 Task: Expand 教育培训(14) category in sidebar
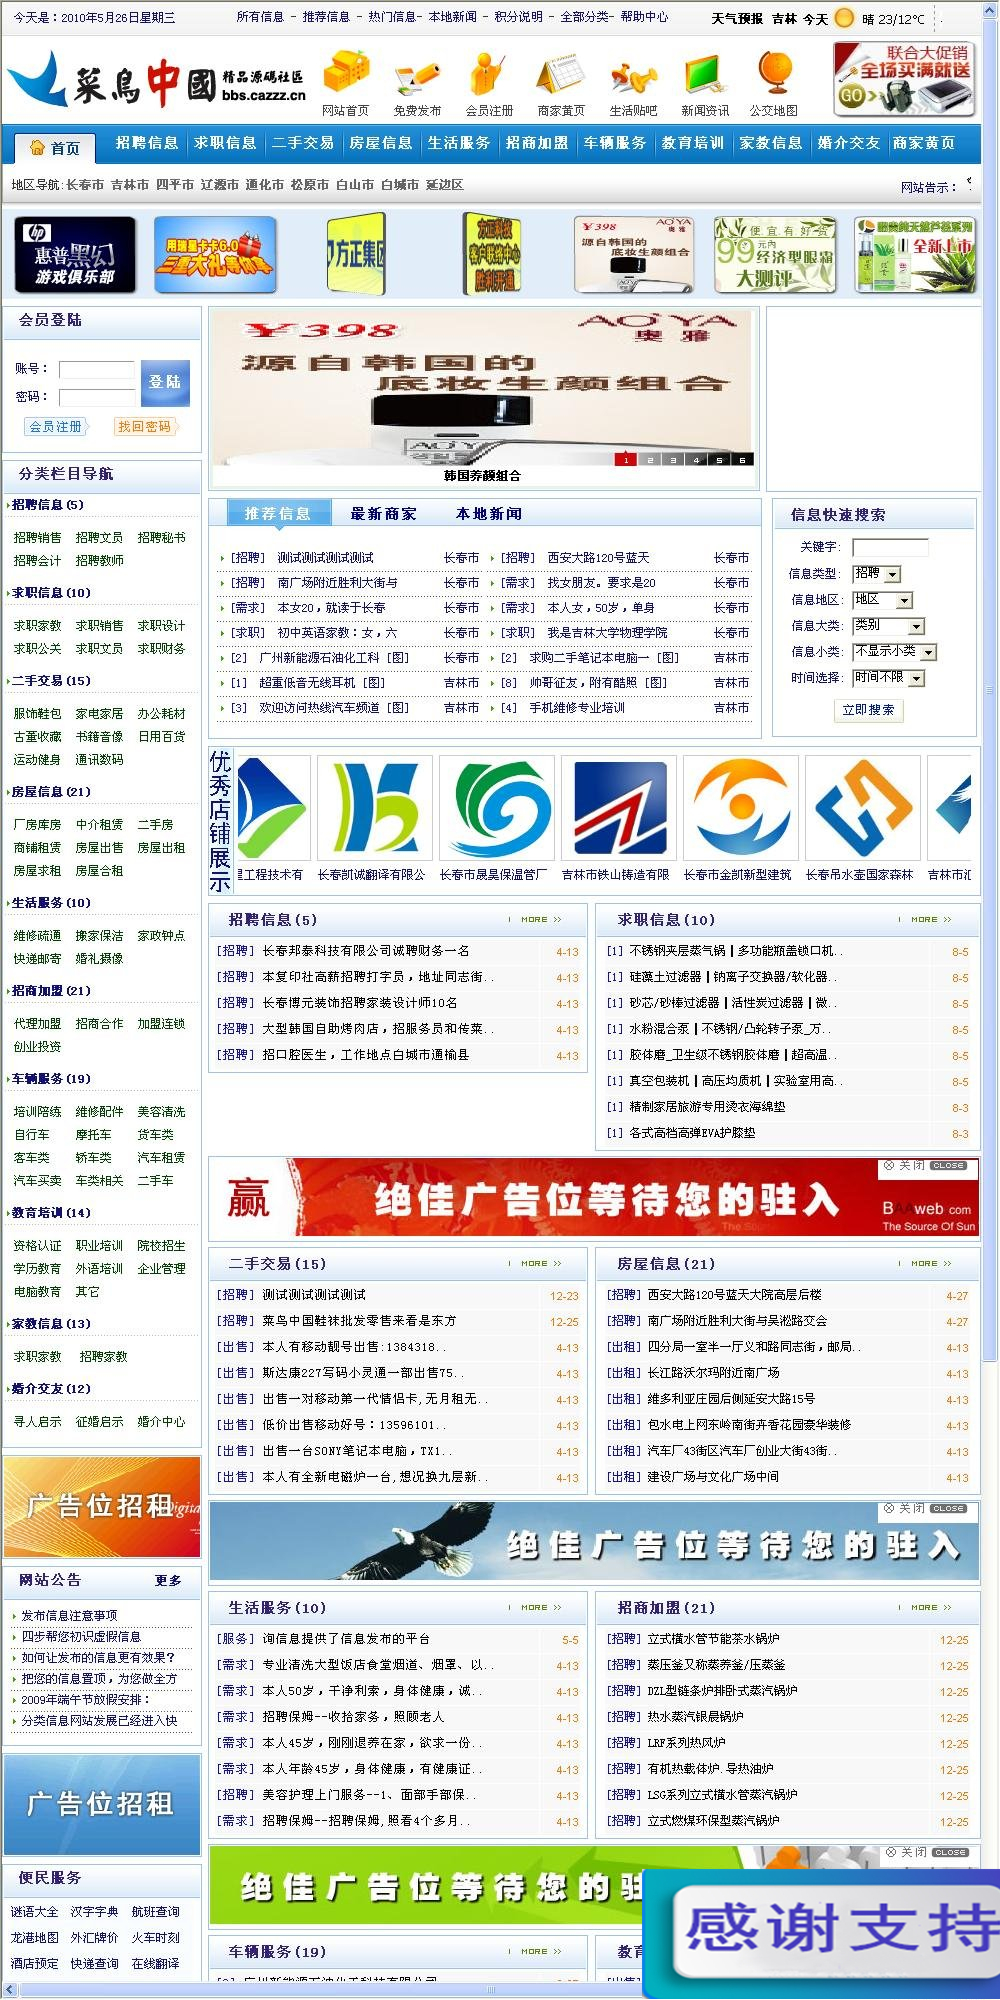[50, 1213]
